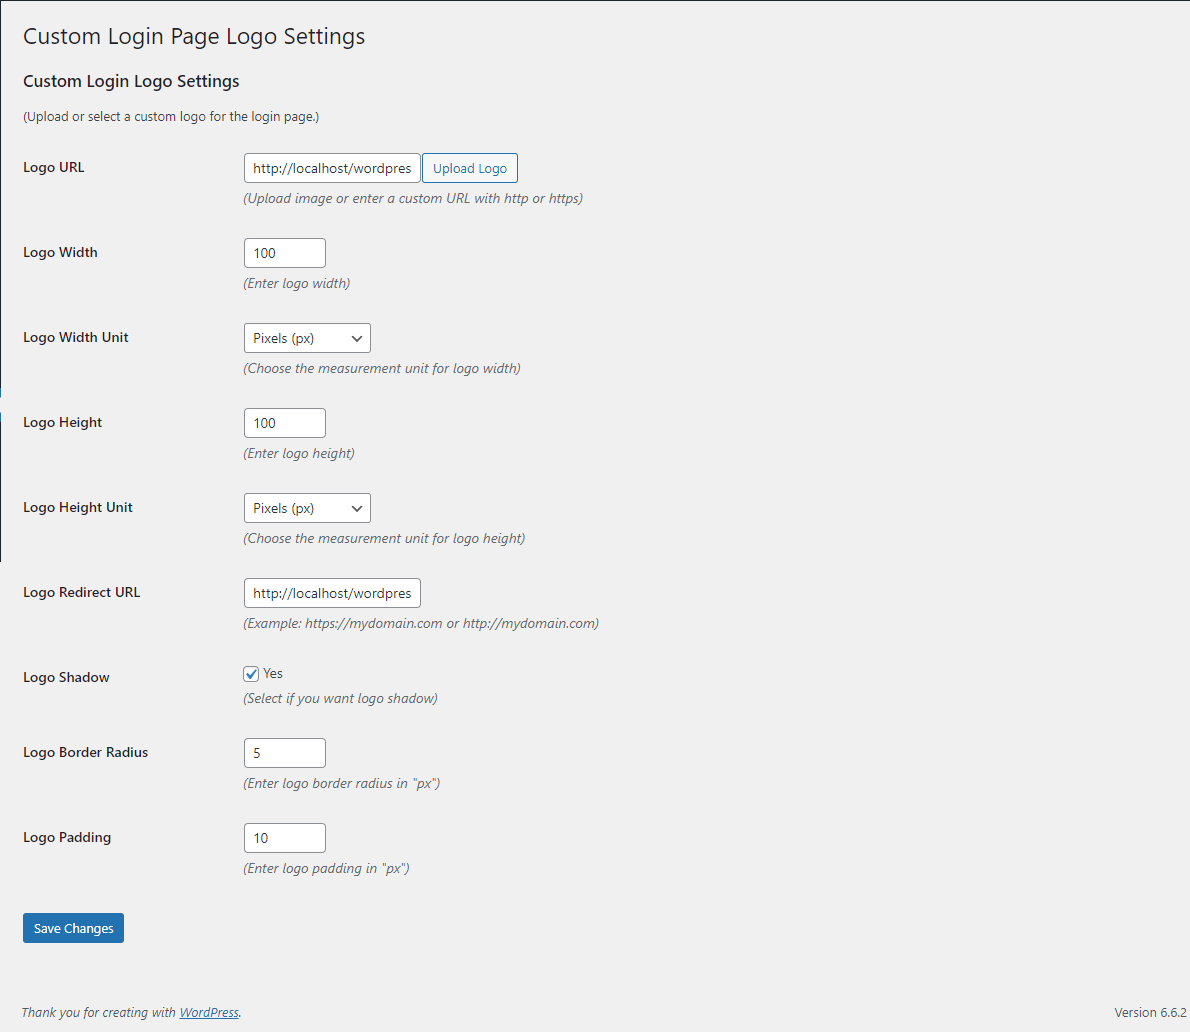
Task: Select the Logo Shadow row label
Action: point(66,677)
